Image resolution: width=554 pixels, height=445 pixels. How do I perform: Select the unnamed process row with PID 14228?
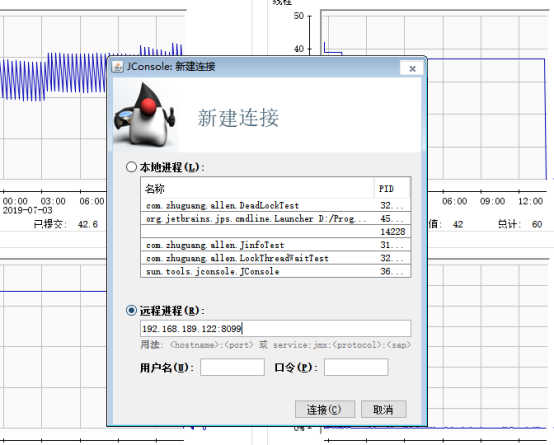coord(276,232)
